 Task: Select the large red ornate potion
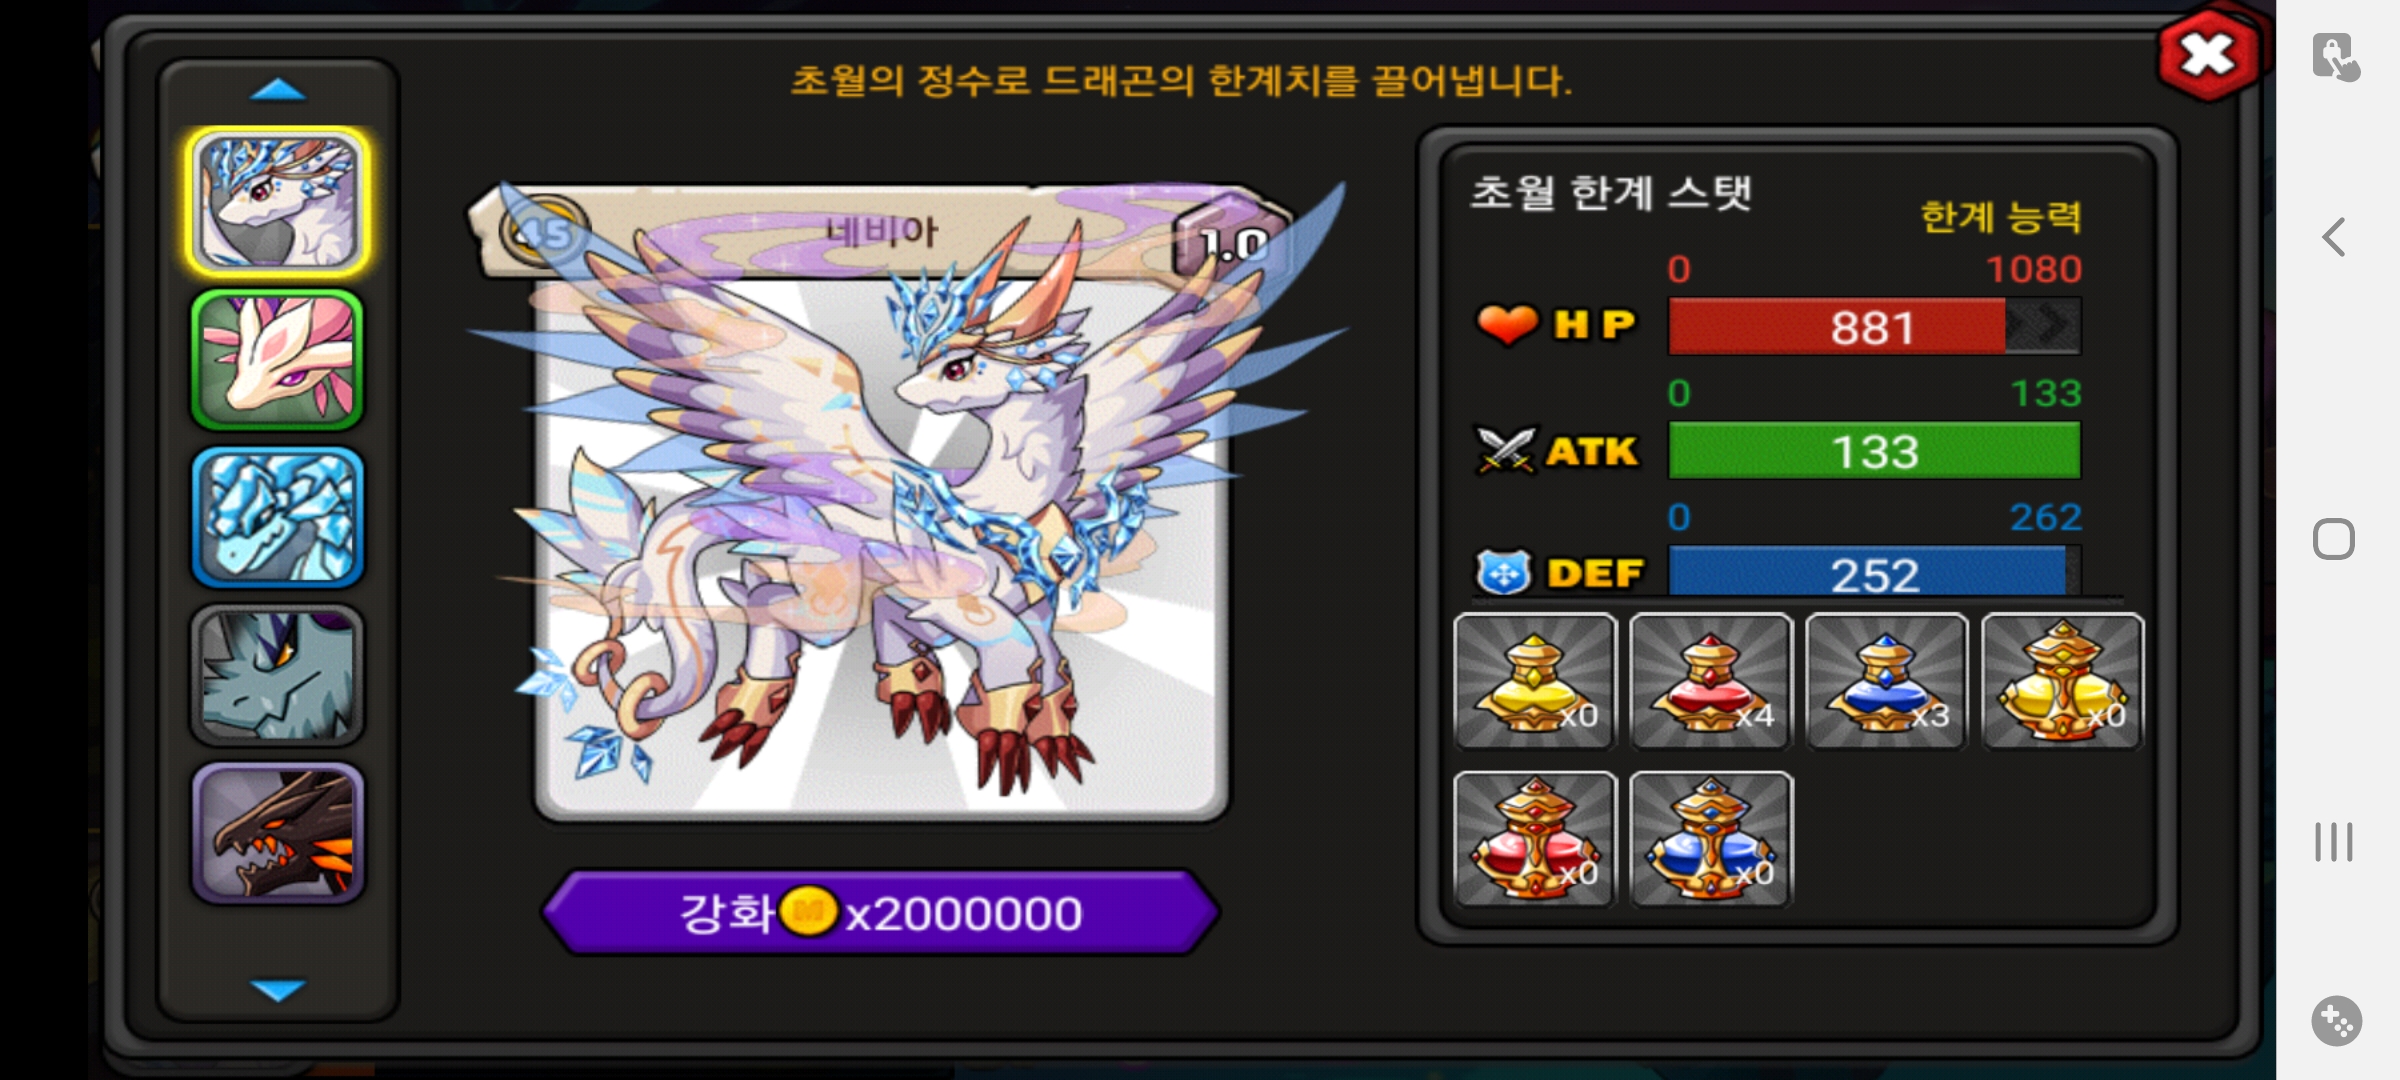1535,840
